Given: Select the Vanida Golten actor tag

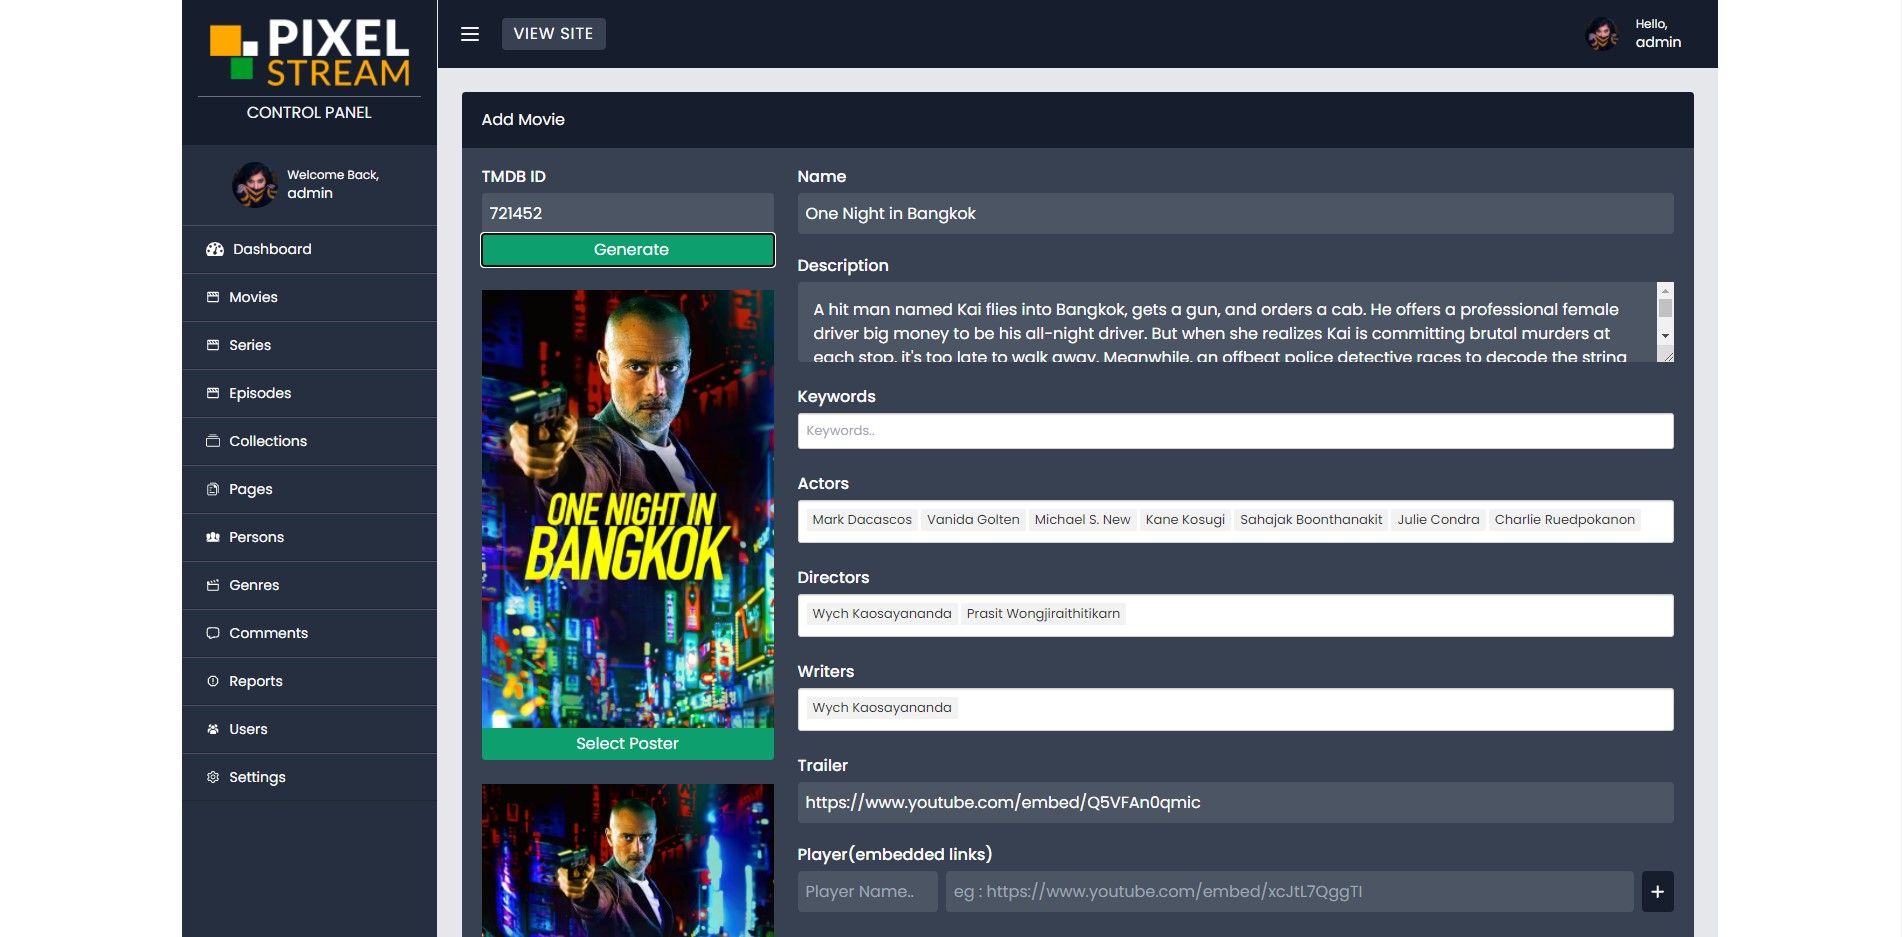Looking at the screenshot, I should 973,520.
